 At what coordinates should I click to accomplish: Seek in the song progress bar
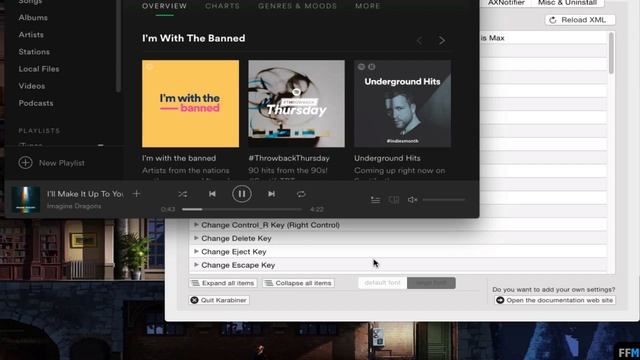tap(242, 209)
